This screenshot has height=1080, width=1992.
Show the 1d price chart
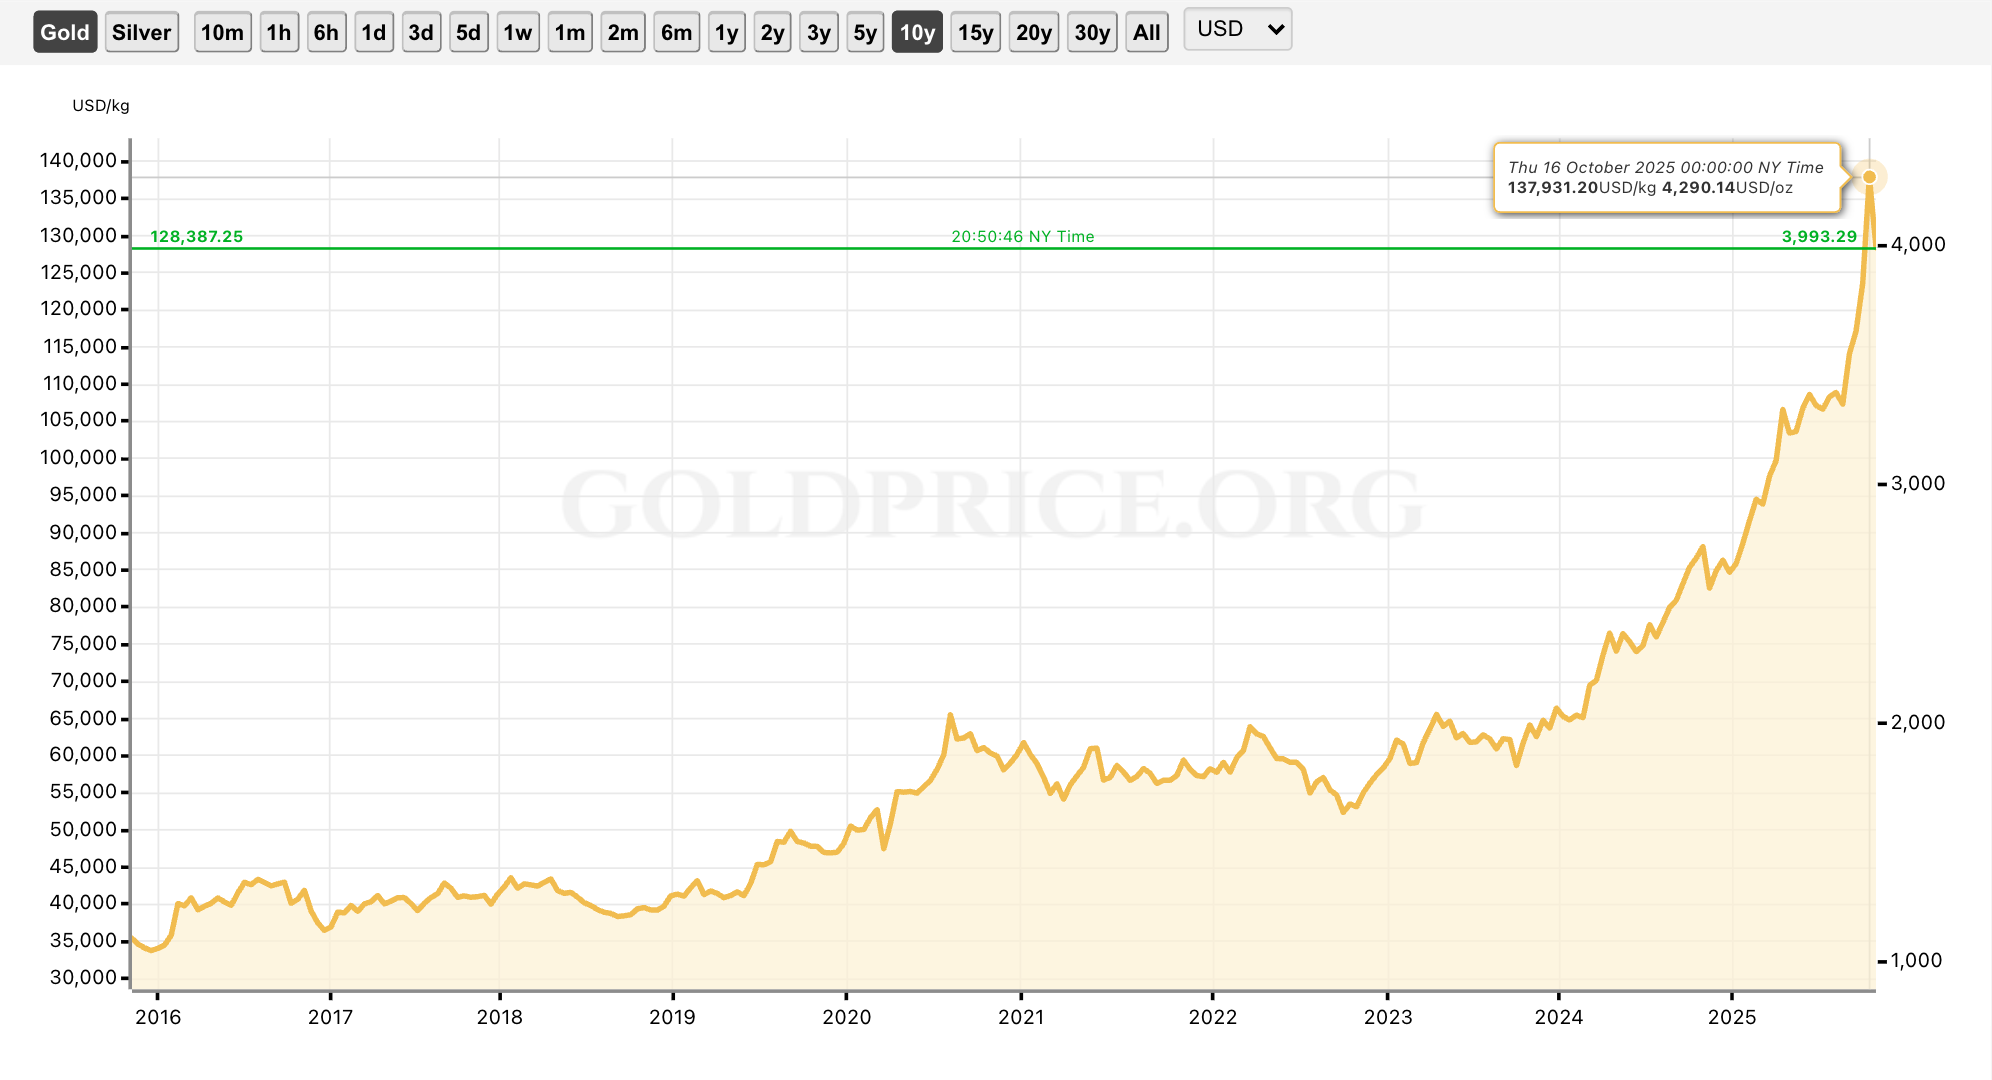pyautogui.click(x=374, y=32)
